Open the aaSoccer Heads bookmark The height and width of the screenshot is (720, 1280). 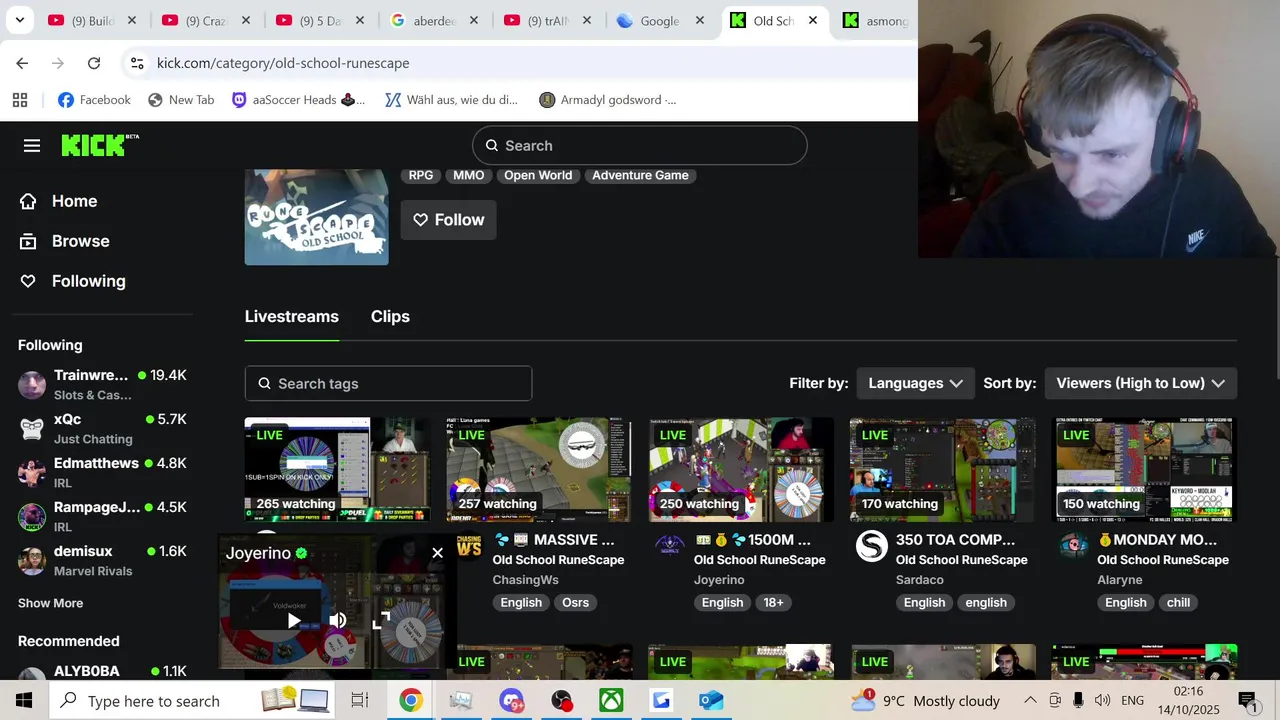298,100
